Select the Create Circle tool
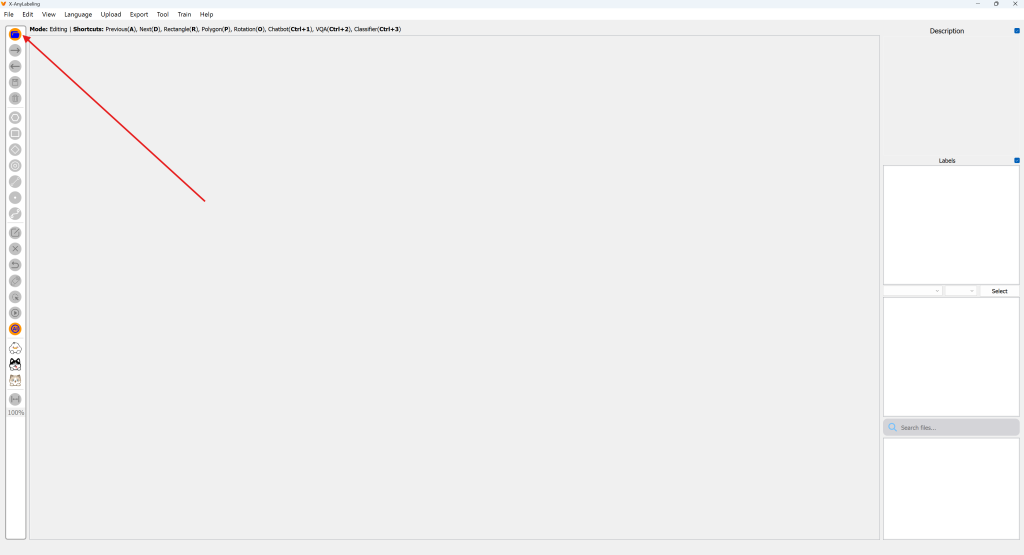Image resolution: width=1024 pixels, height=555 pixels. click(15, 165)
